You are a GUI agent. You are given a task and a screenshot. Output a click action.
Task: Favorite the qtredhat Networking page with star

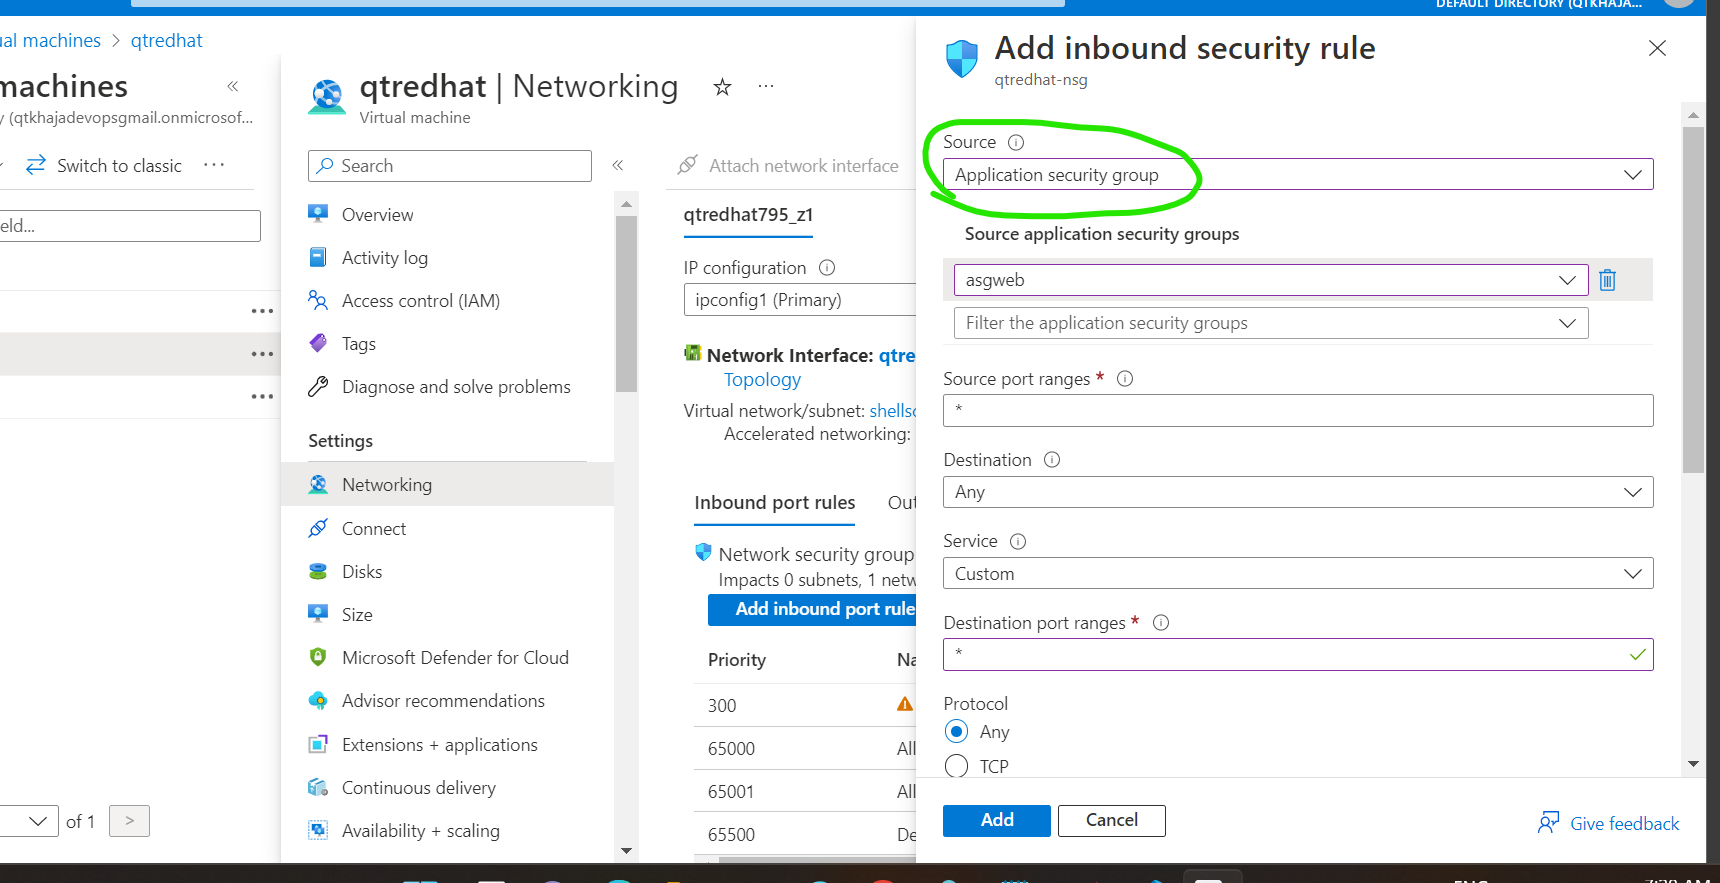pos(722,87)
